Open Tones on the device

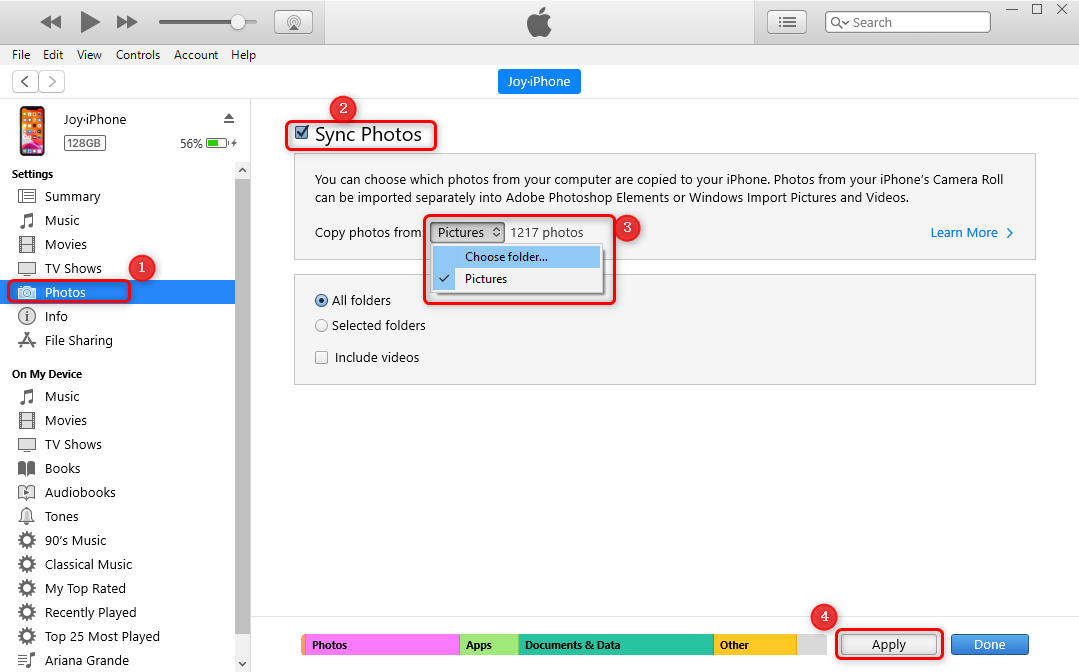pos(117,517)
